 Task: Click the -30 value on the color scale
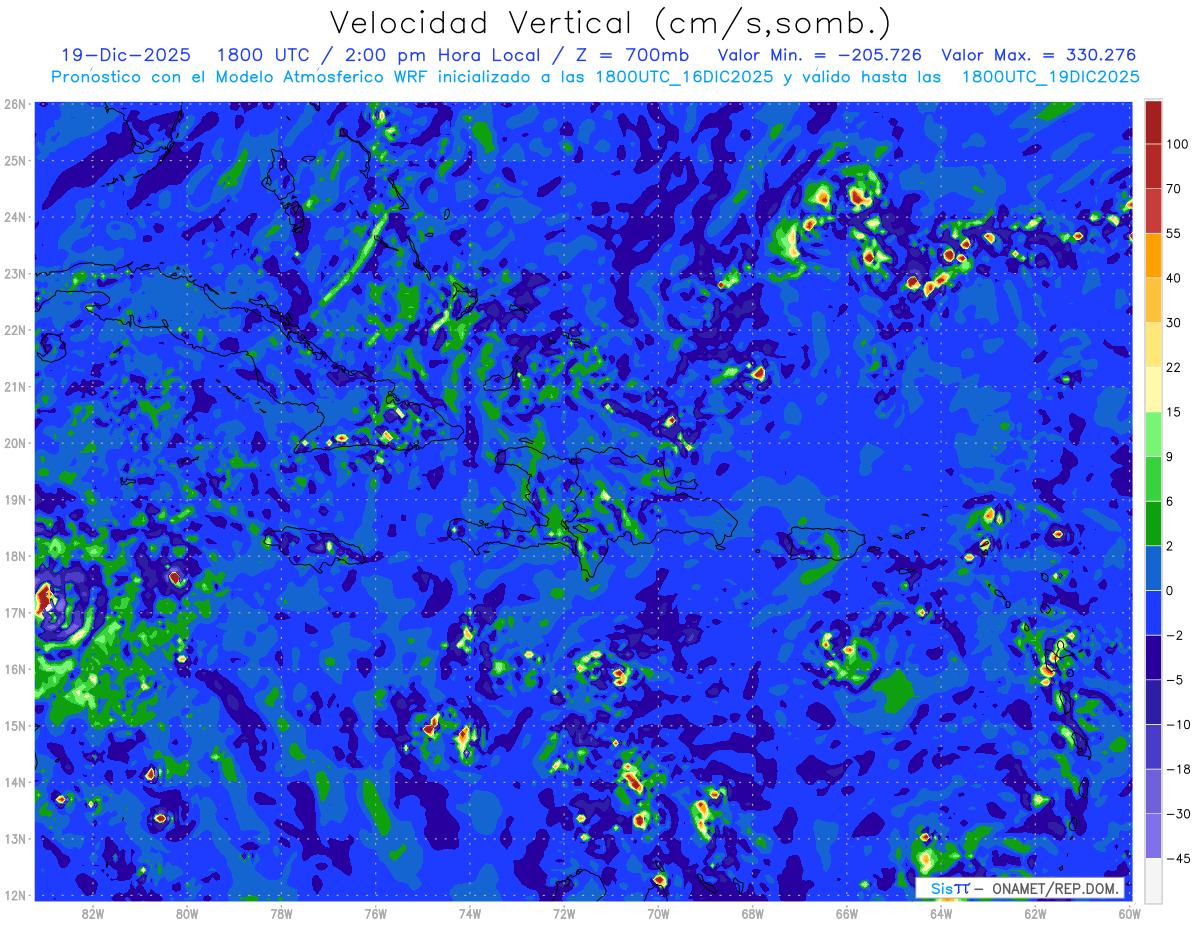tap(1178, 814)
